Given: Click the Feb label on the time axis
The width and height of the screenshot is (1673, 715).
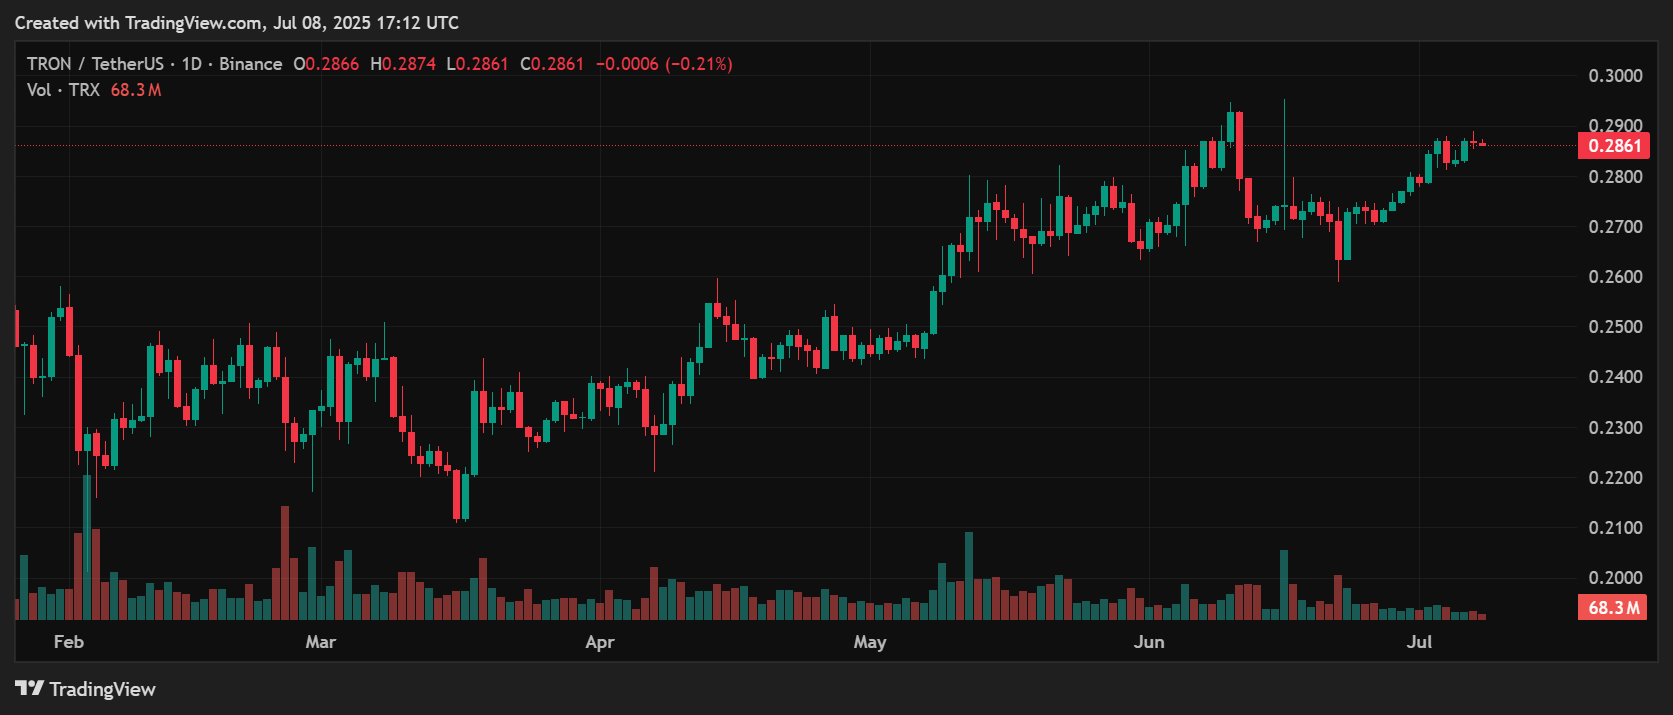Looking at the screenshot, I should (68, 642).
